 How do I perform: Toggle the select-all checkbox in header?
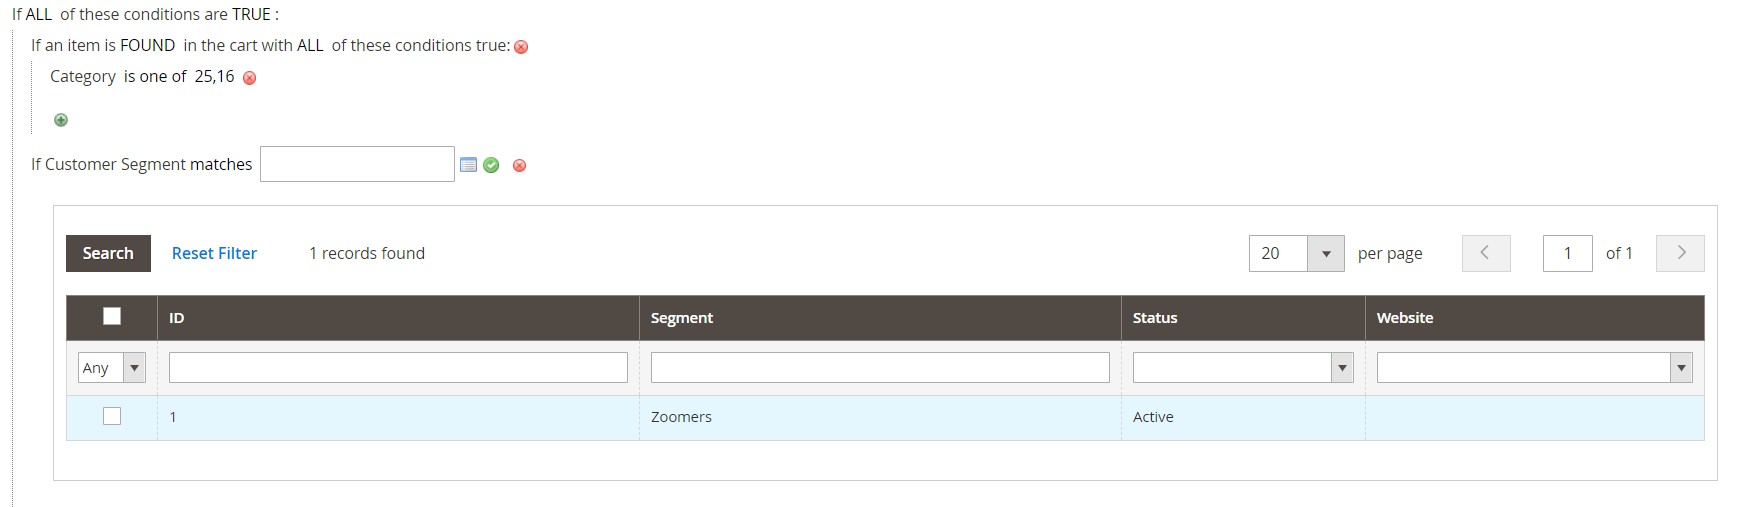click(x=112, y=316)
